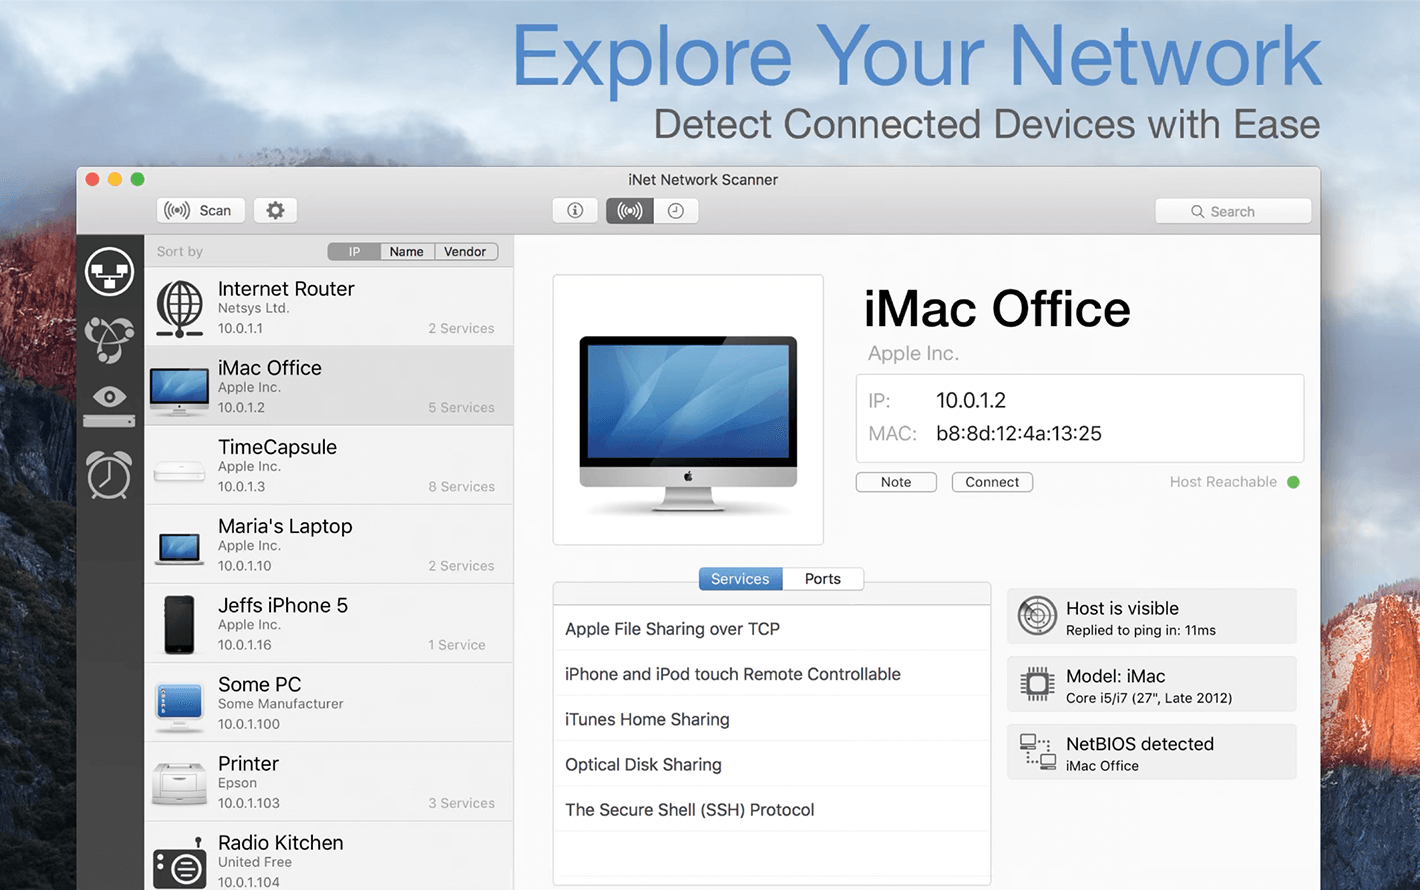Select the TimeCapsule name text
This screenshot has width=1420, height=890.
pos(277,447)
